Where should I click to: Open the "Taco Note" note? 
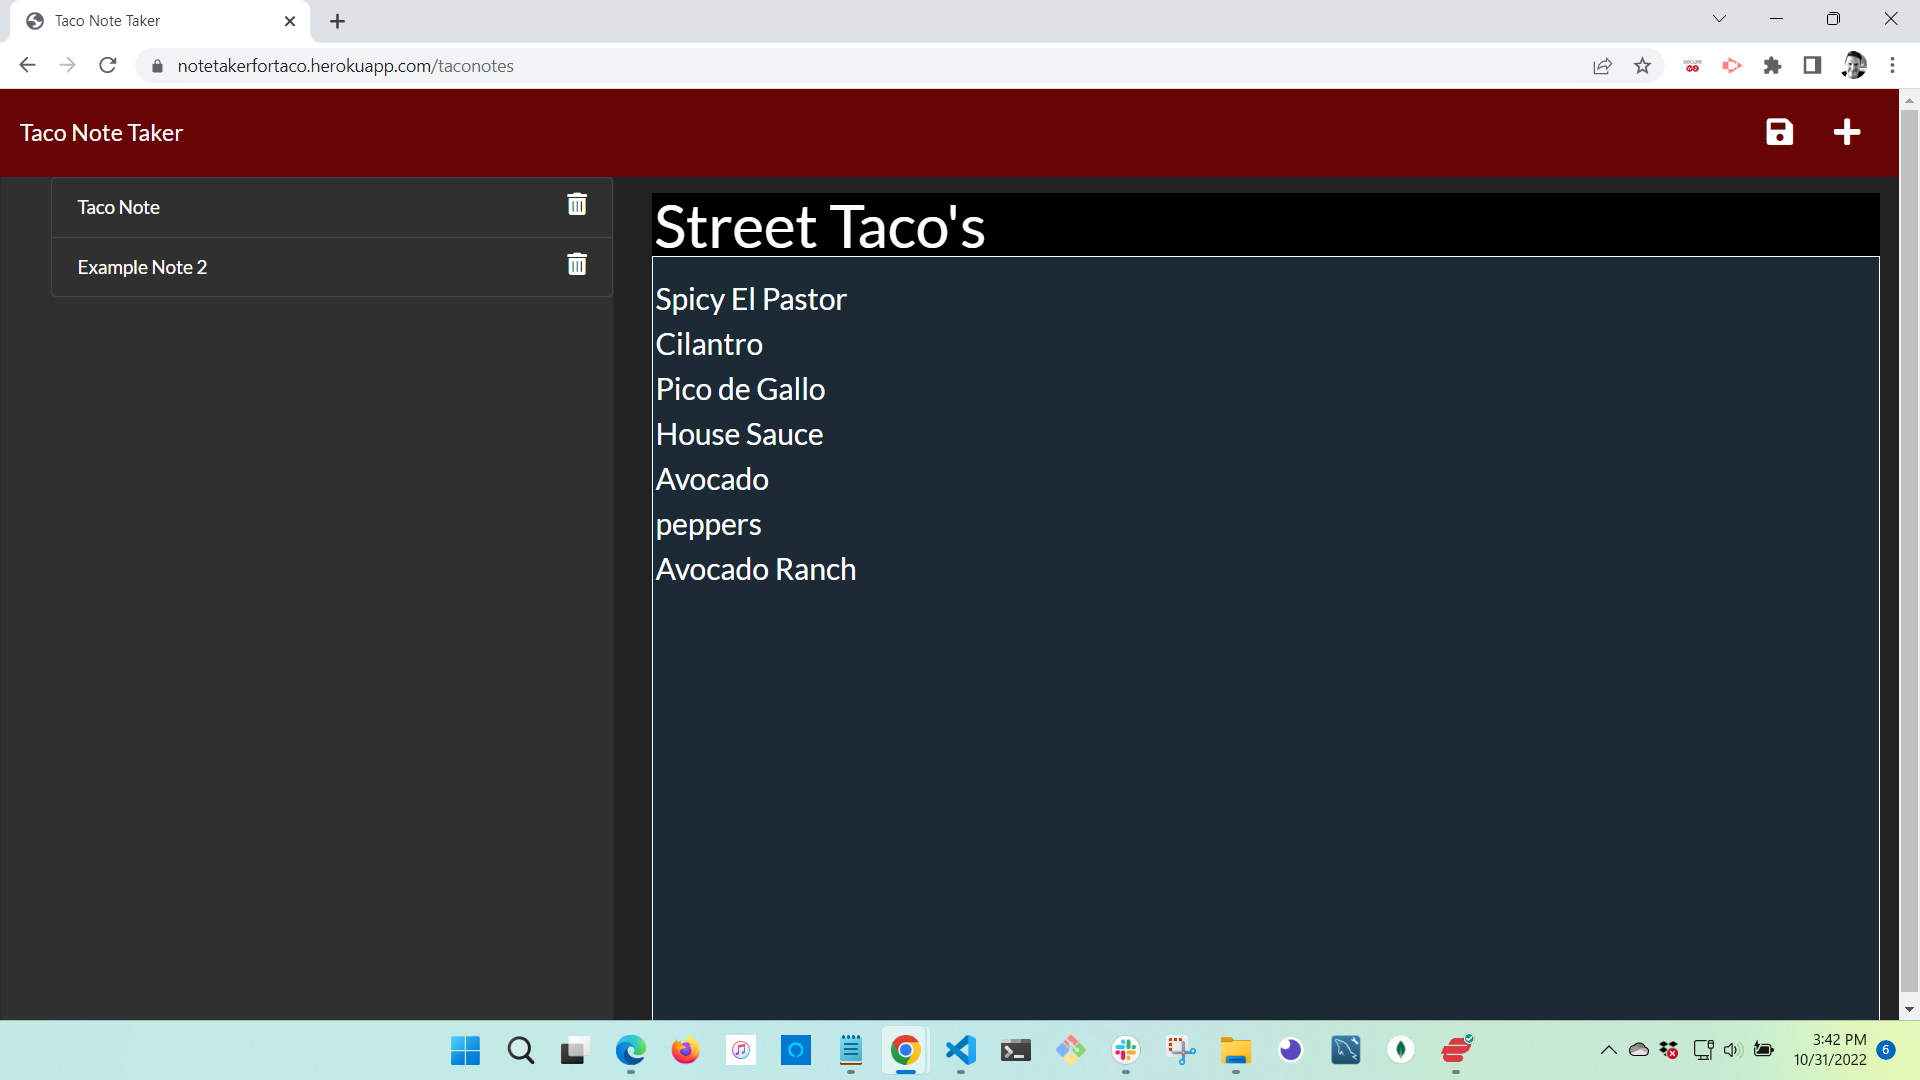[118, 207]
